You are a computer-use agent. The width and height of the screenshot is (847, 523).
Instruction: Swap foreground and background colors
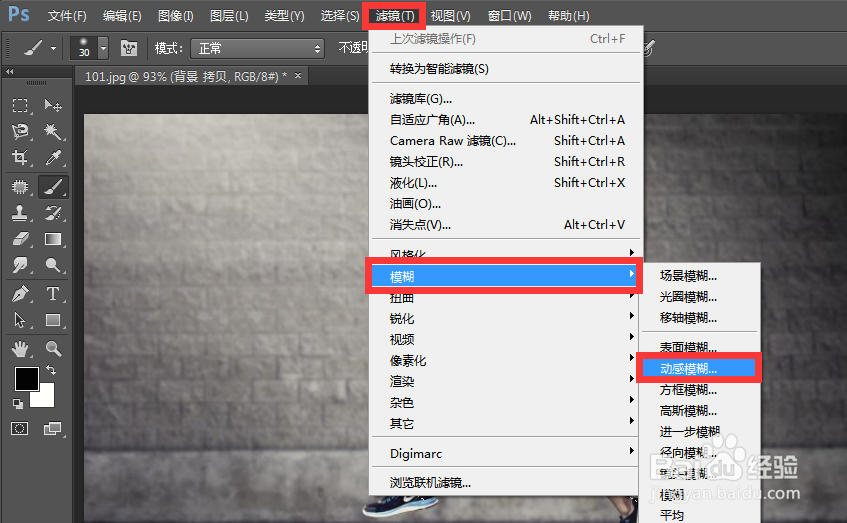[x=51, y=370]
